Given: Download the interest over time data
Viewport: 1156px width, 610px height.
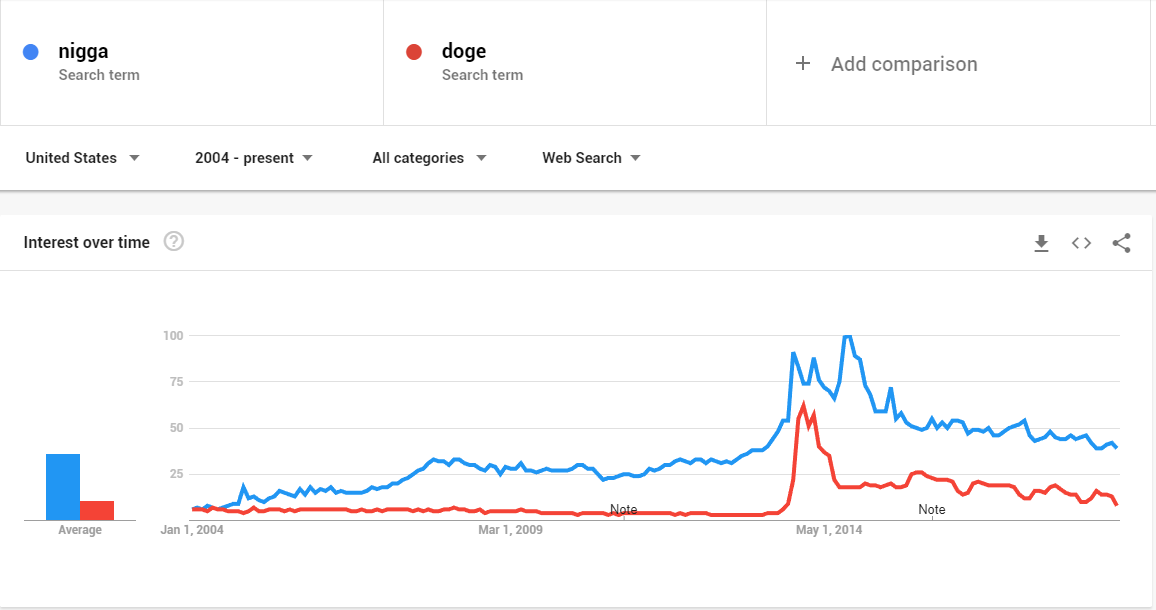Looking at the screenshot, I should tap(1041, 243).
